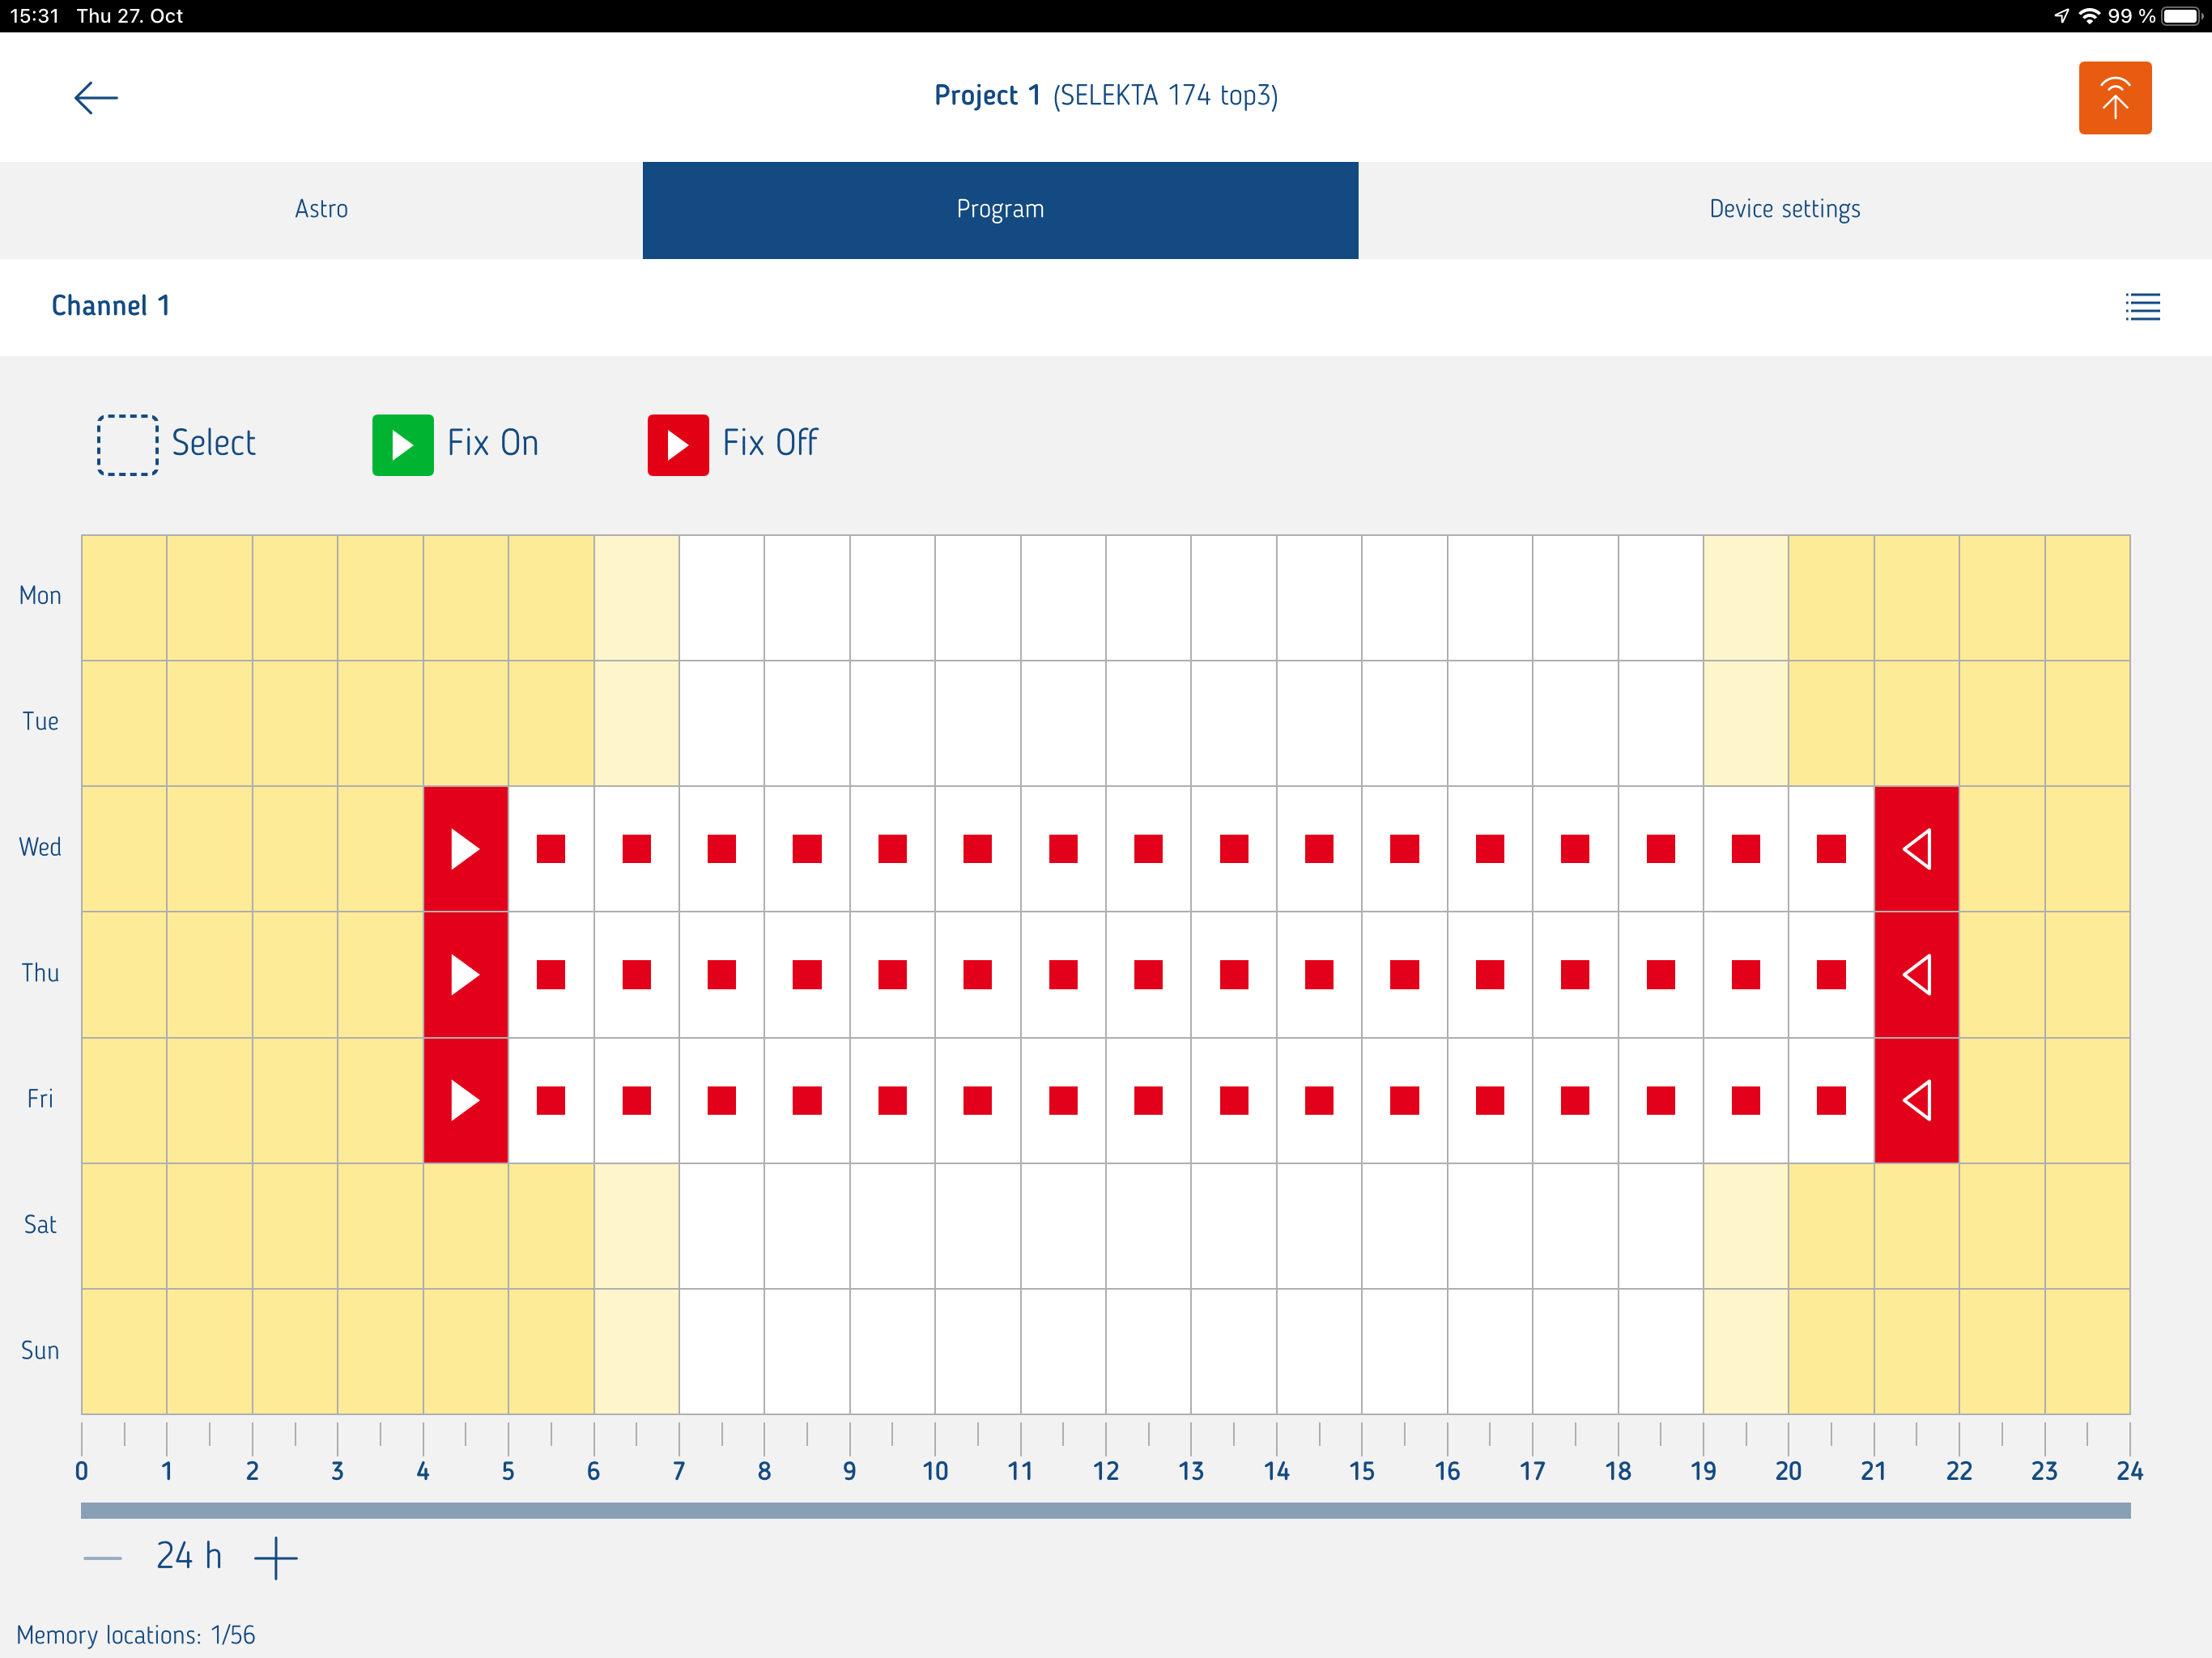The width and height of the screenshot is (2212, 1658).
Task: Switch to the Astro tab
Action: click(x=321, y=209)
